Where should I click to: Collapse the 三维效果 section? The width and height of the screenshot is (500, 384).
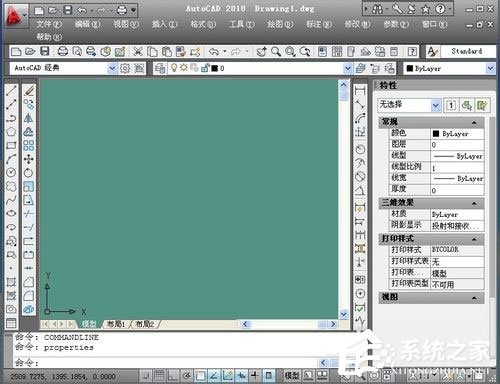pyautogui.click(x=474, y=203)
